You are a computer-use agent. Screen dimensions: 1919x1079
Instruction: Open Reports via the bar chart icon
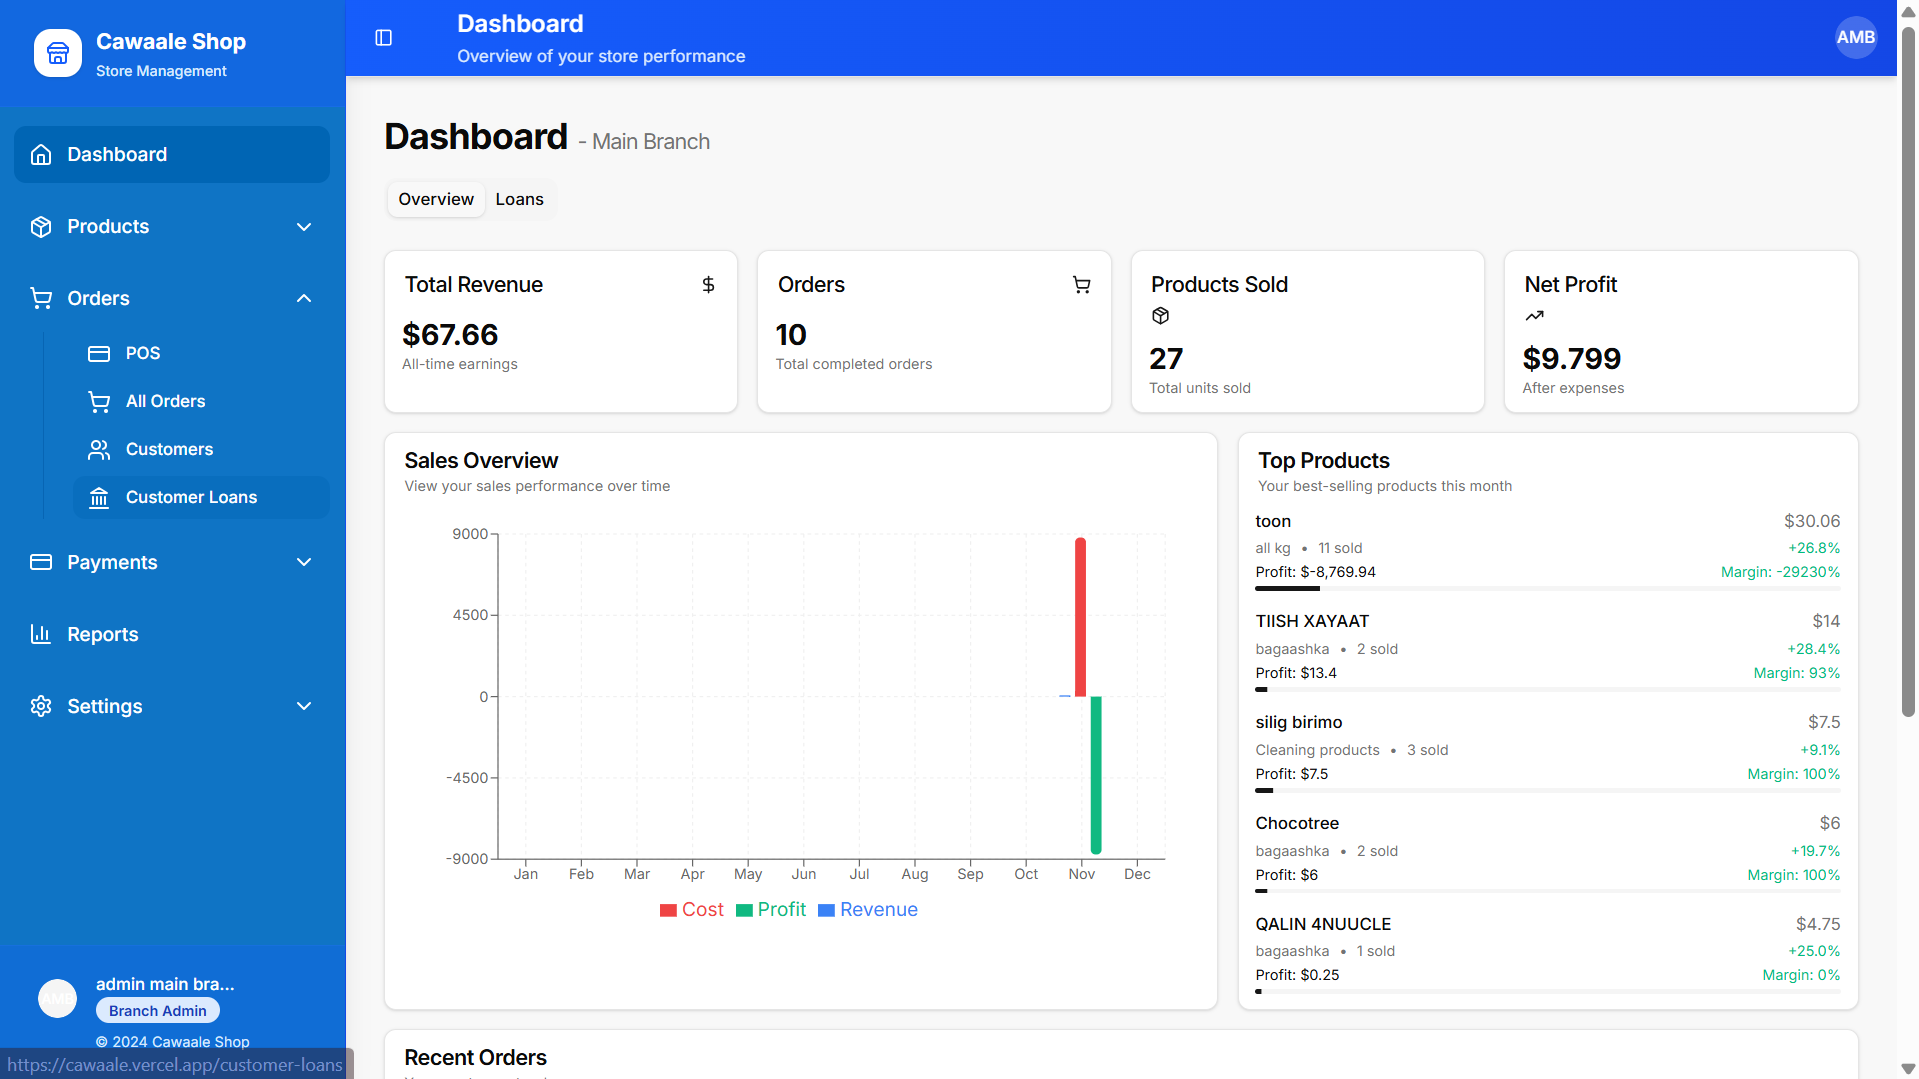(x=40, y=634)
